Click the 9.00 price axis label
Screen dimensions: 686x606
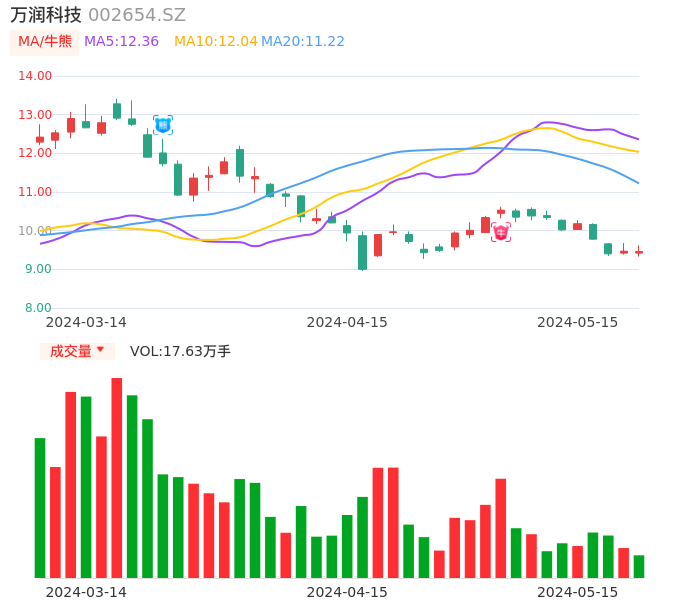38,269
